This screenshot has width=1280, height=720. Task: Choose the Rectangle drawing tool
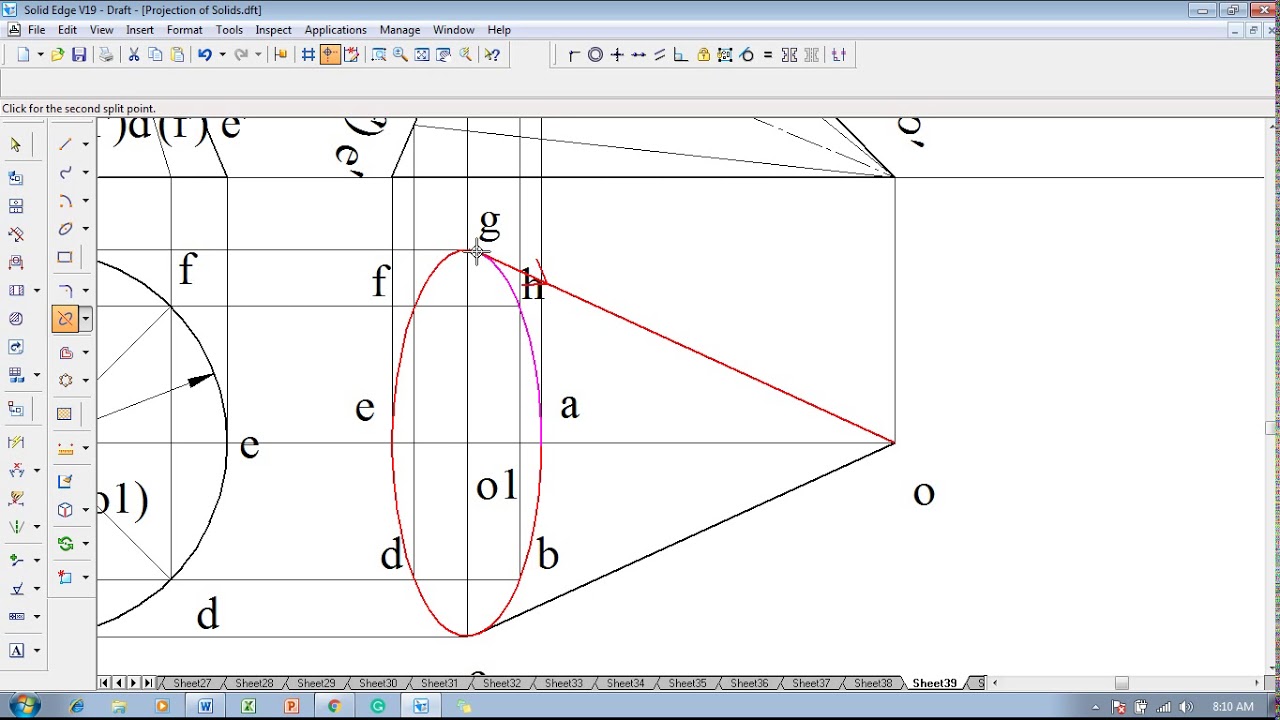tap(65, 257)
